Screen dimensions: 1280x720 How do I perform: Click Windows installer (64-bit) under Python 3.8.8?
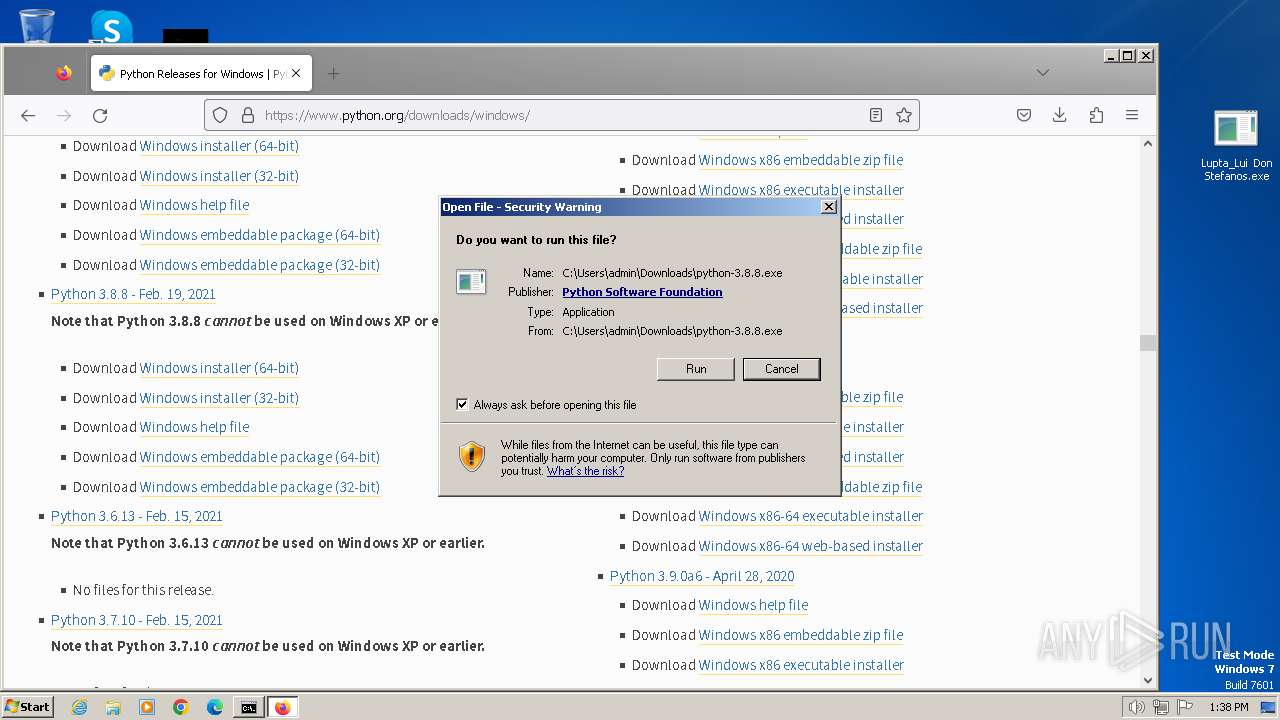(x=219, y=368)
